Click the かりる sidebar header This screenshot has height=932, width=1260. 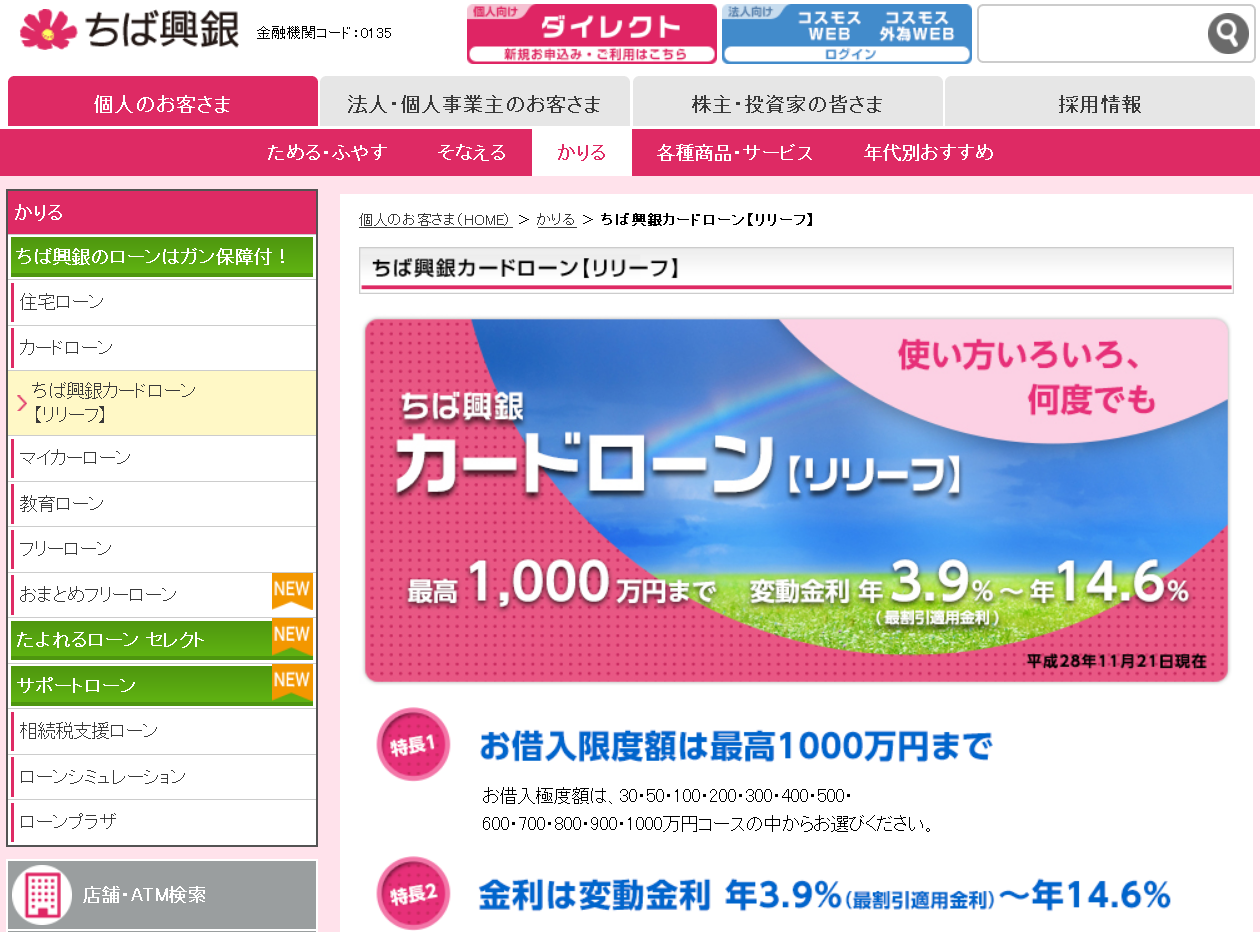[162, 212]
